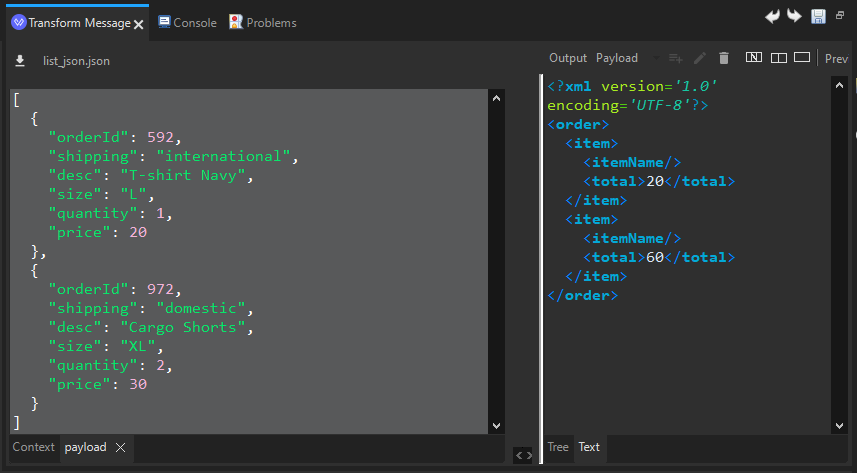This screenshot has width=857, height=473.
Task: Click the Console monitor icon
Action: [x=164, y=22]
